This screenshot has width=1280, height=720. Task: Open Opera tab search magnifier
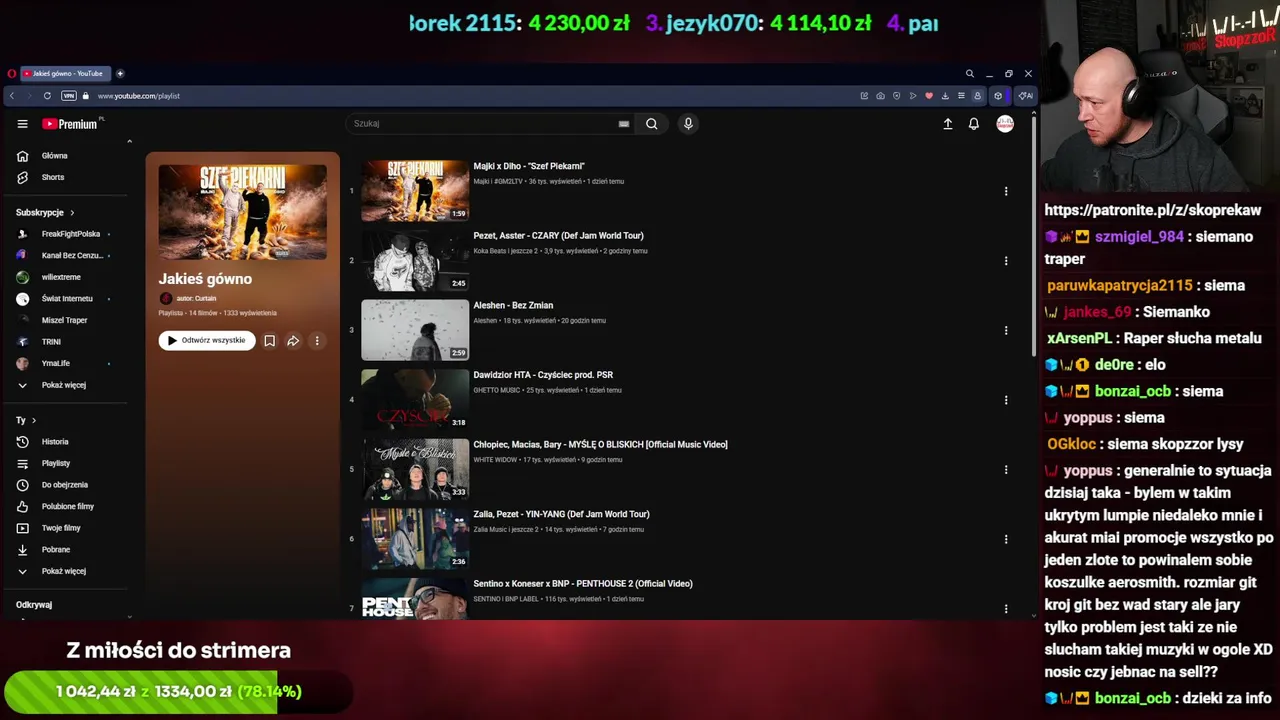click(969, 73)
